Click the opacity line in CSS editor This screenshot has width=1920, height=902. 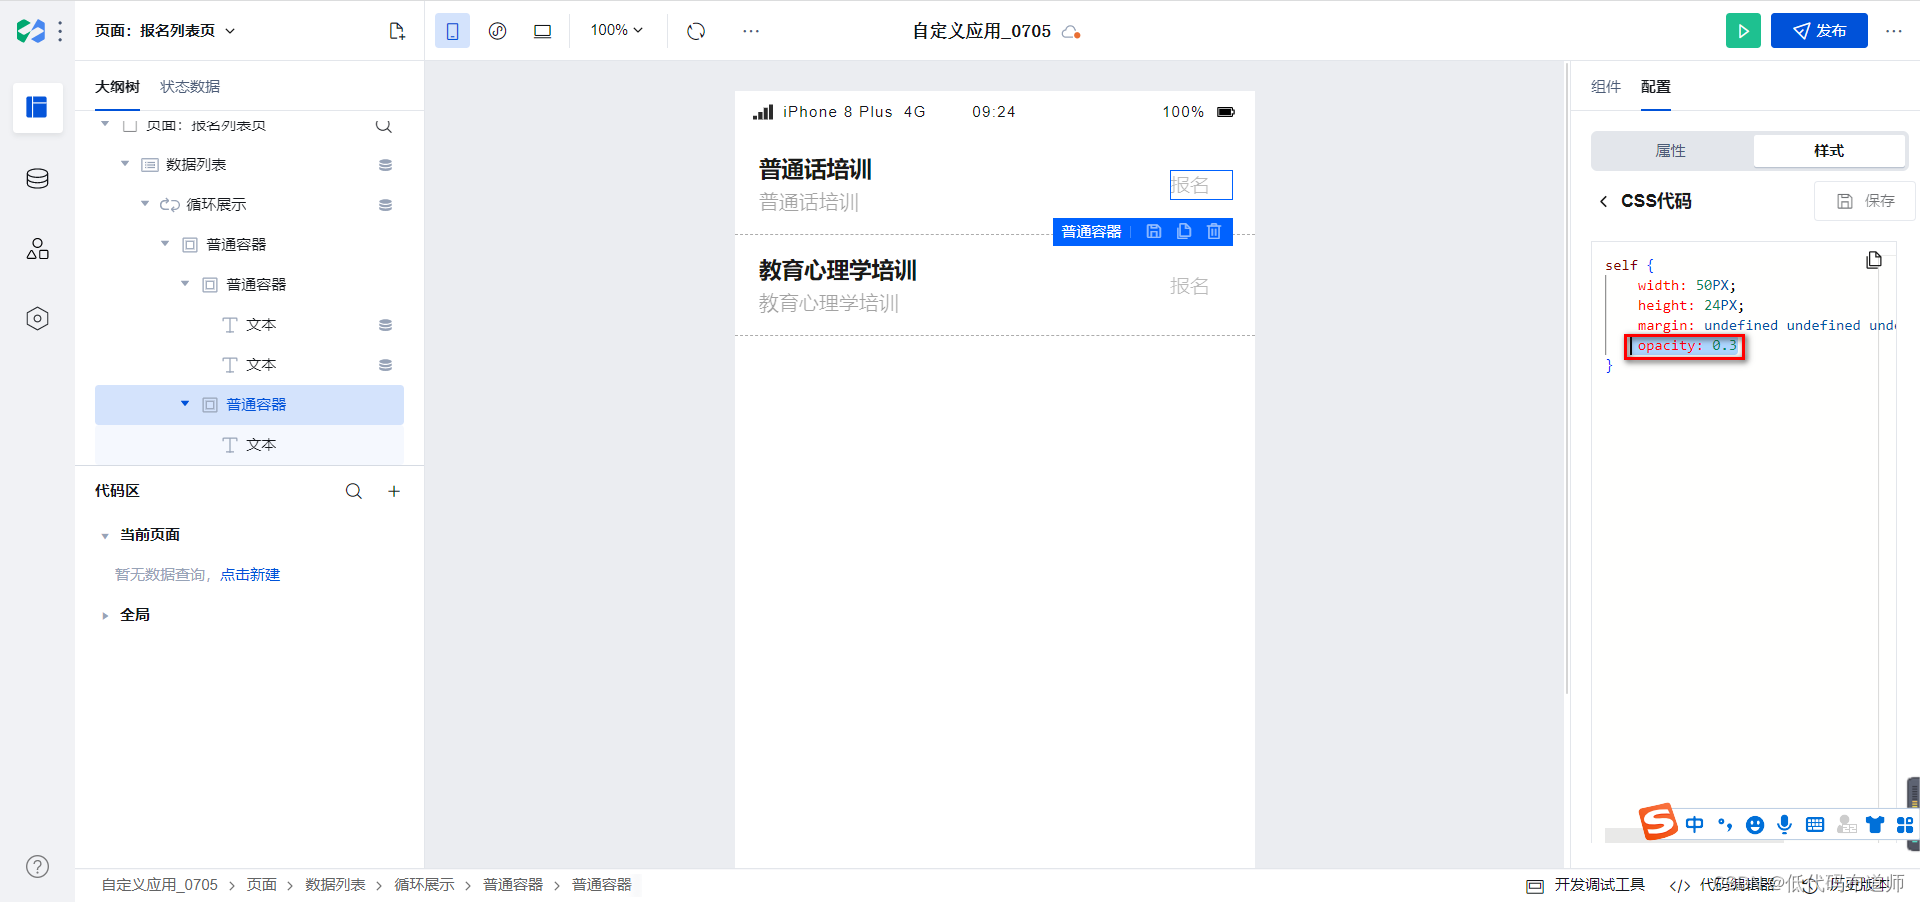click(1687, 346)
